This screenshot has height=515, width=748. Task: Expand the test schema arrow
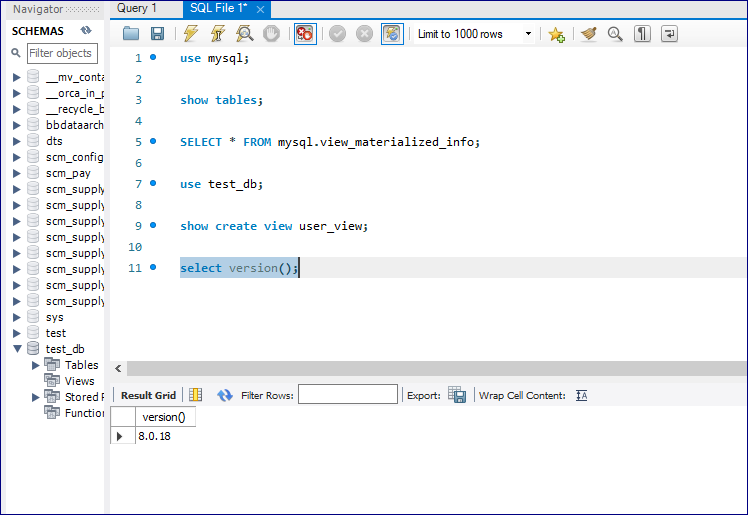(x=17, y=333)
